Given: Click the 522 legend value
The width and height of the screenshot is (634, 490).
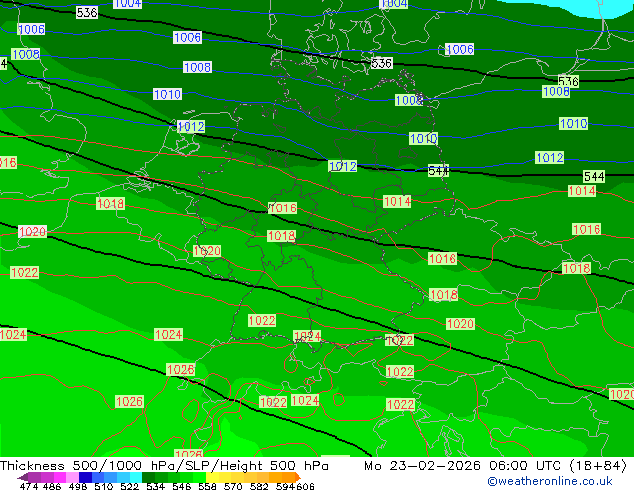Looking at the screenshot, I should pyautogui.click(x=129, y=486).
